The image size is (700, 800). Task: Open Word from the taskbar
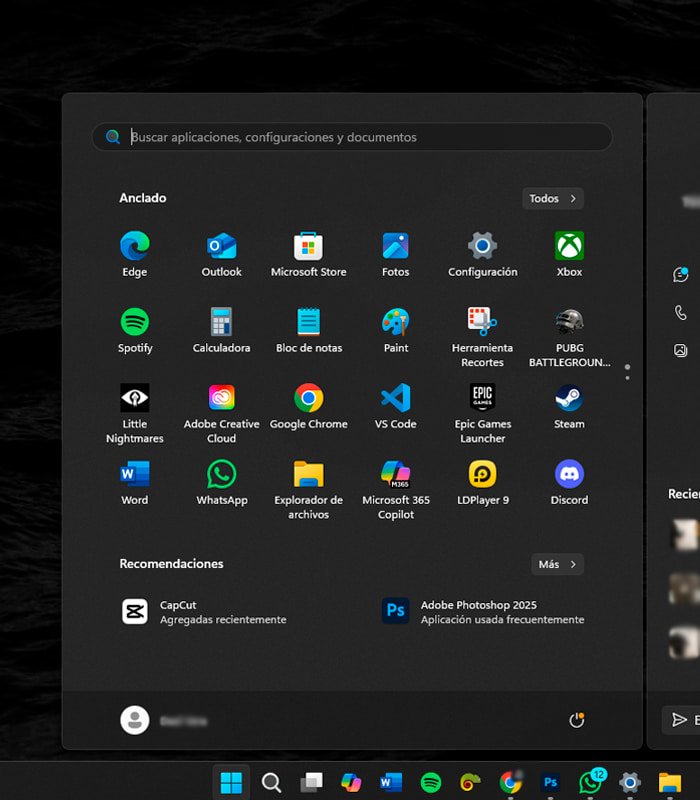(391, 782)
